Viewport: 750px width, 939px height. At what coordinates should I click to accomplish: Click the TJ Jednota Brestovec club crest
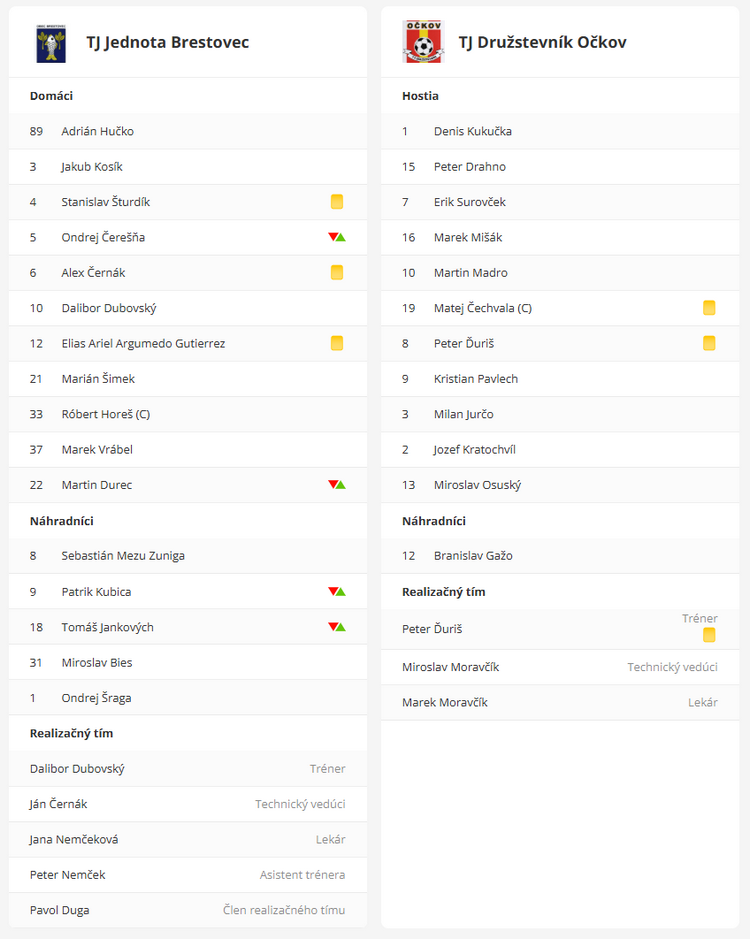tap(51, 43)
